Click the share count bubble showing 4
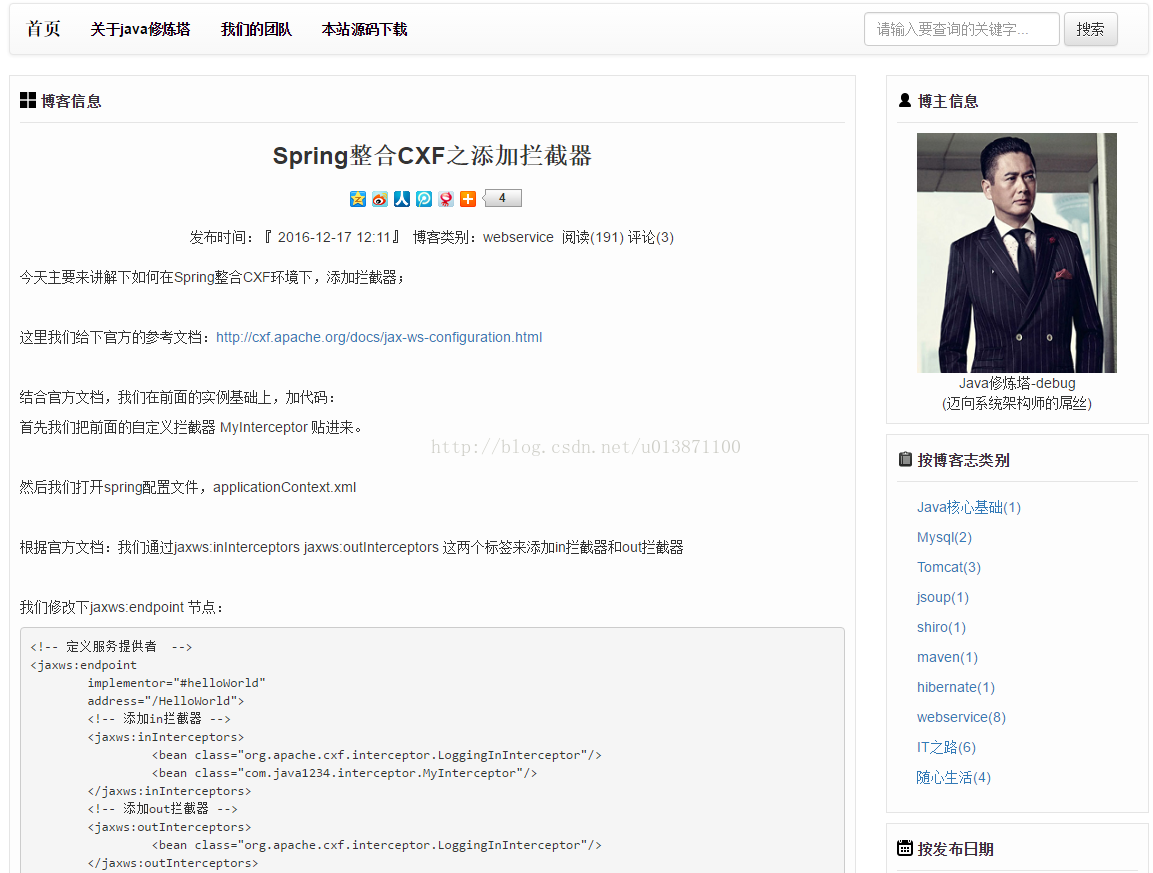 click(502, 198)
